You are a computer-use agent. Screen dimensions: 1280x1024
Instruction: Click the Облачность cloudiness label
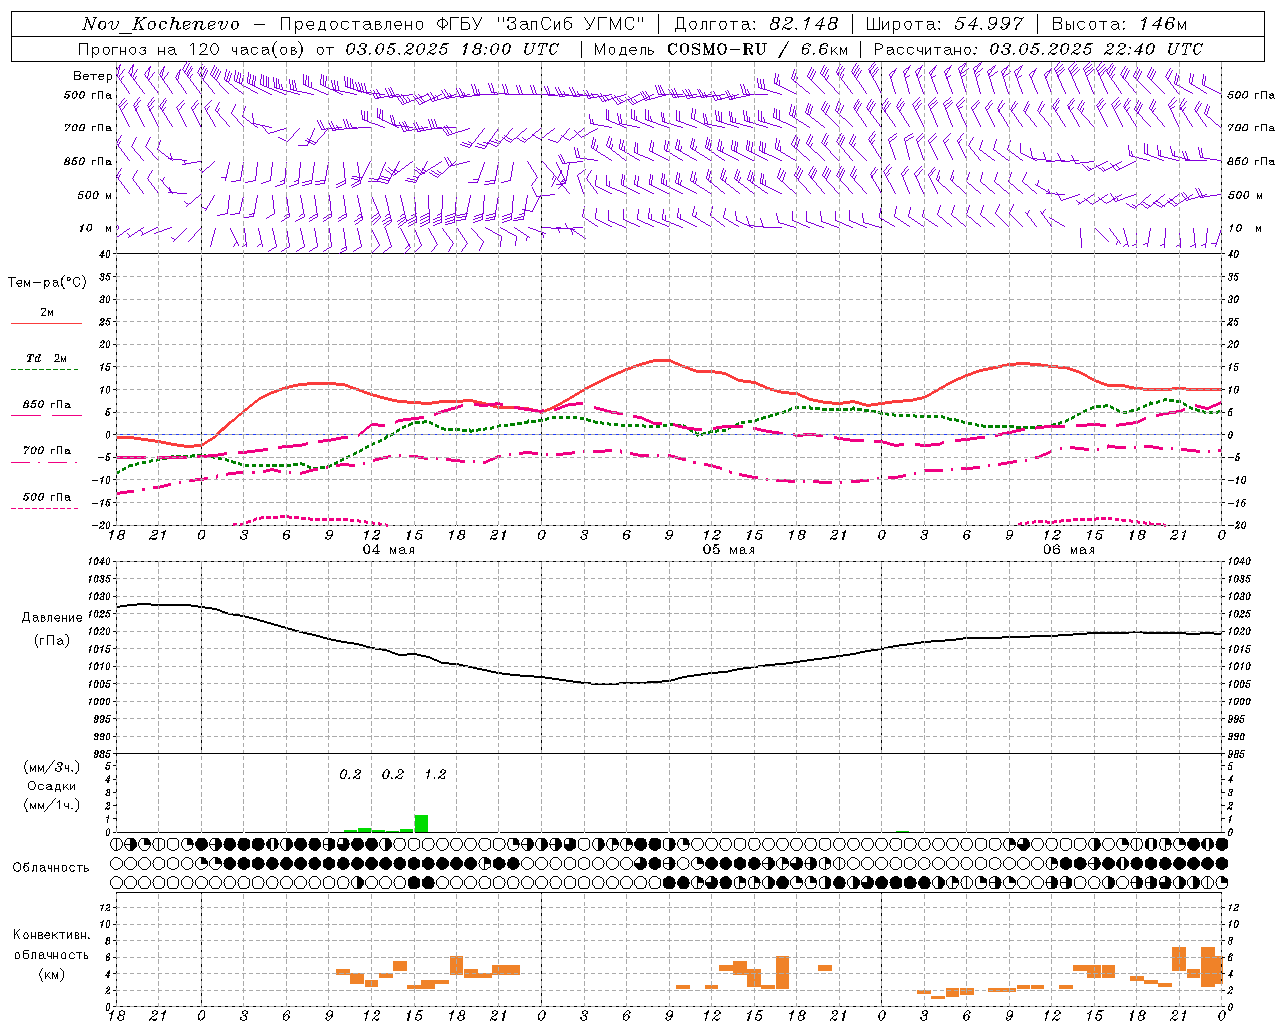pyautogui.click(x=51, y=867)
